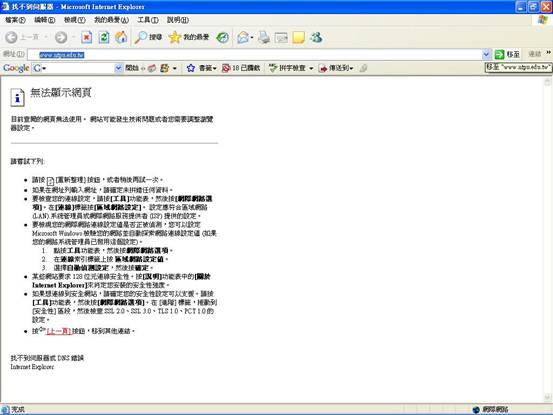The height and width of the screenshot is (415, 553).
Task: Click the Stop loading red X icon
Action: pos(87,37)
